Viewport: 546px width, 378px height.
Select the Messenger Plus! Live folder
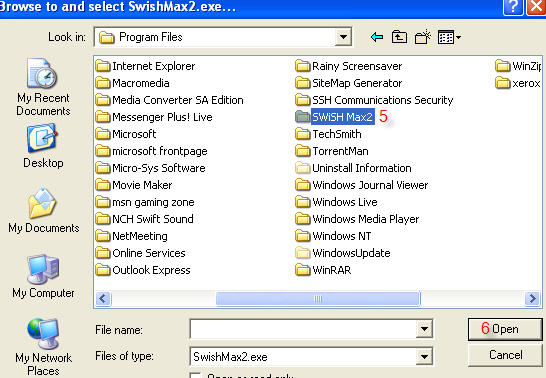click(154, 117)
